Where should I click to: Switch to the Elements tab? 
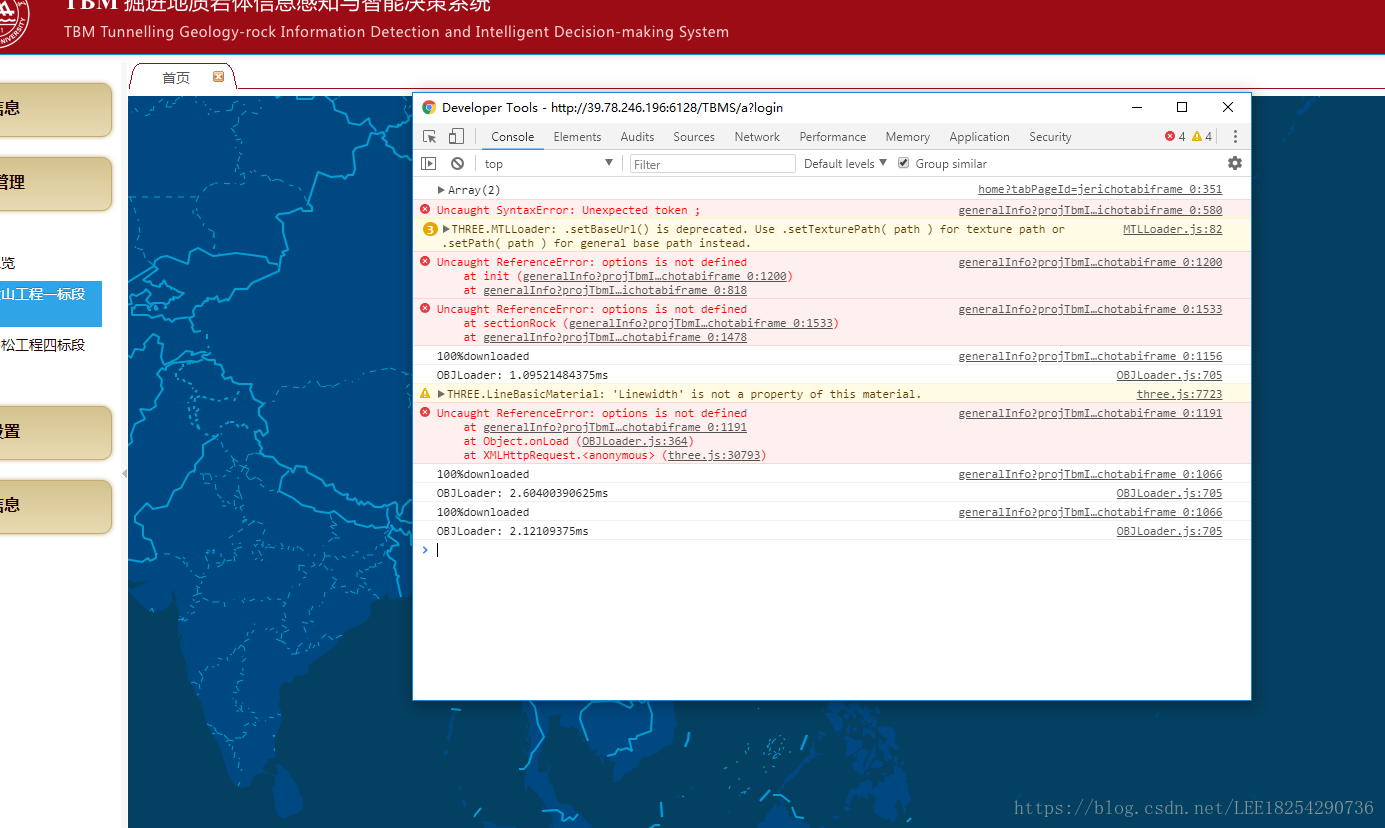click(577, 137)
